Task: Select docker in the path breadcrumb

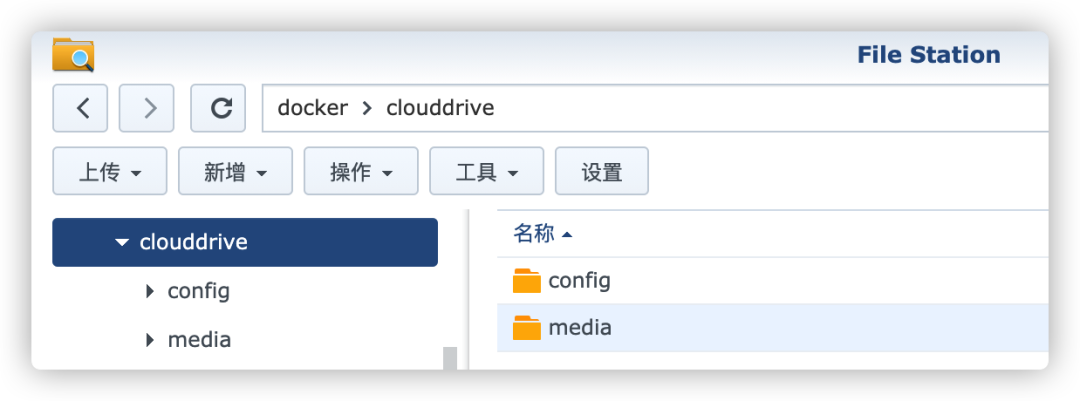Action: tap(313, 108)
